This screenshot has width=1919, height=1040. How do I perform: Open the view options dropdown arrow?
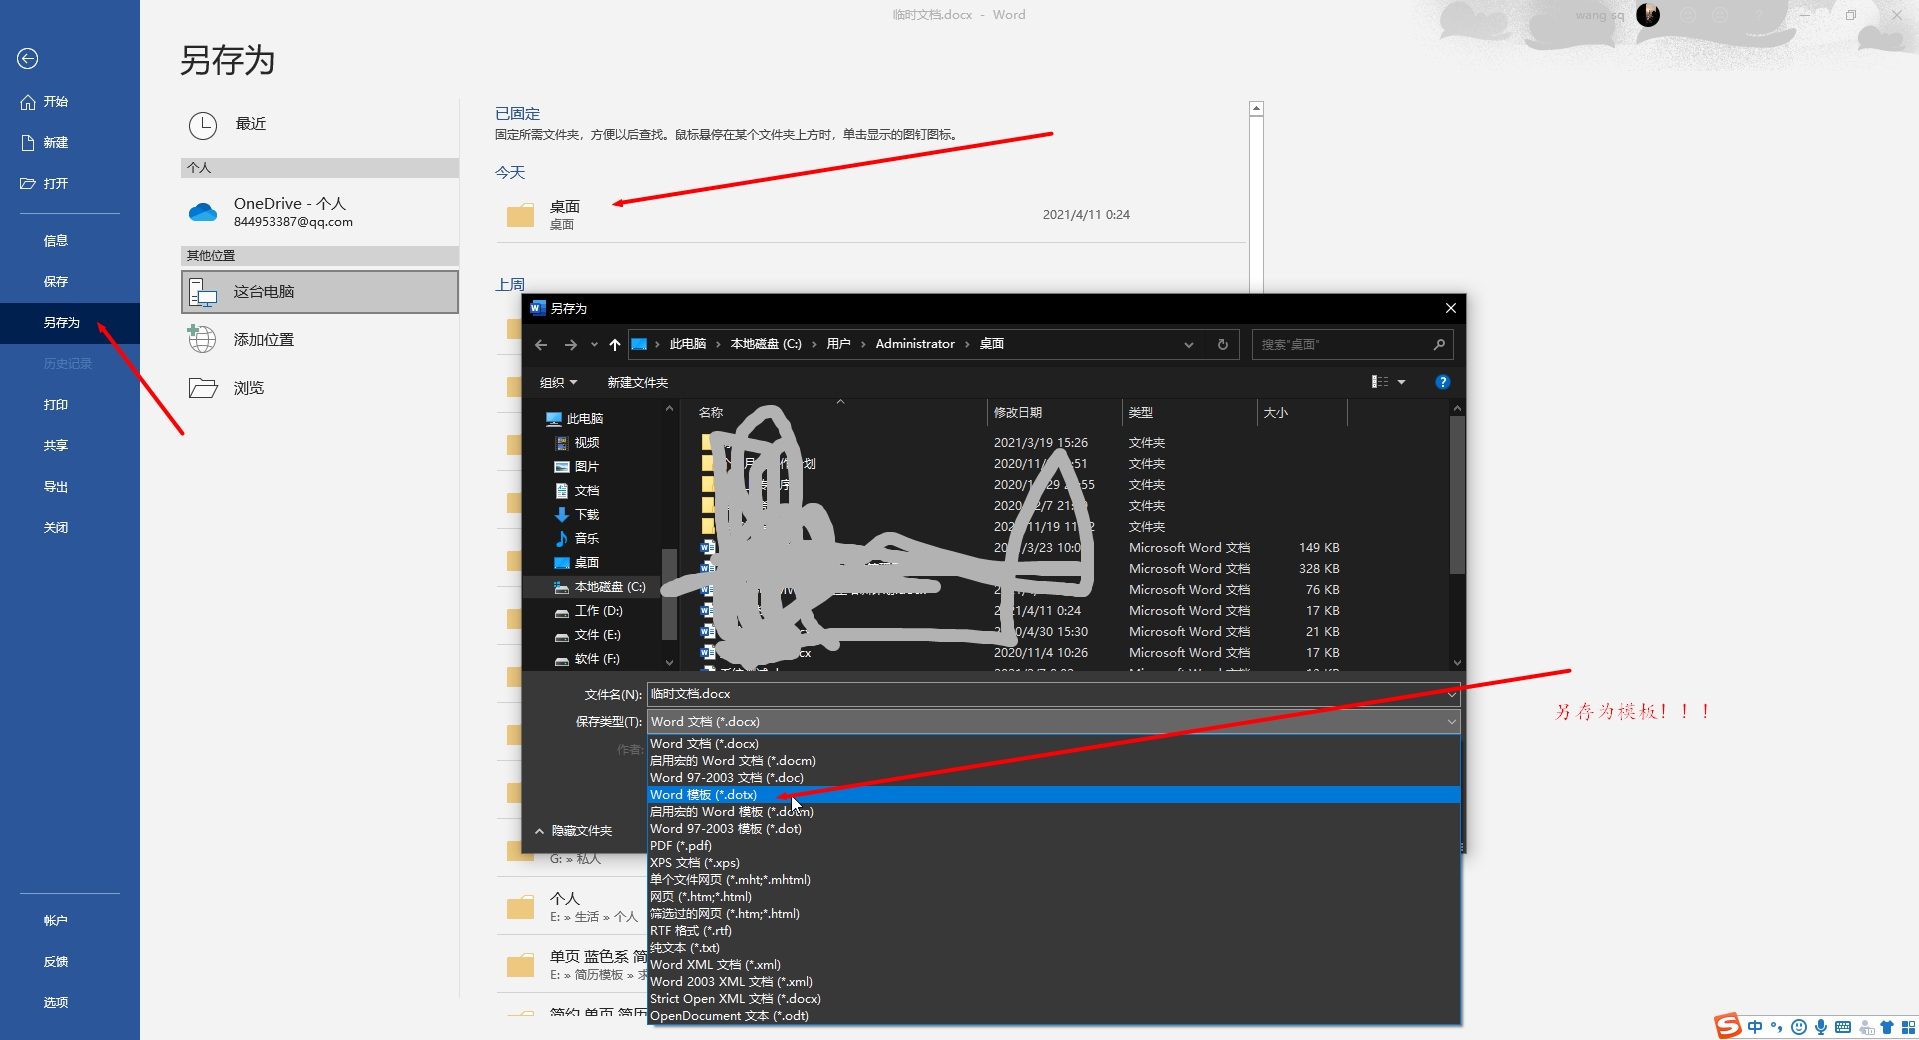[1401, 382]
